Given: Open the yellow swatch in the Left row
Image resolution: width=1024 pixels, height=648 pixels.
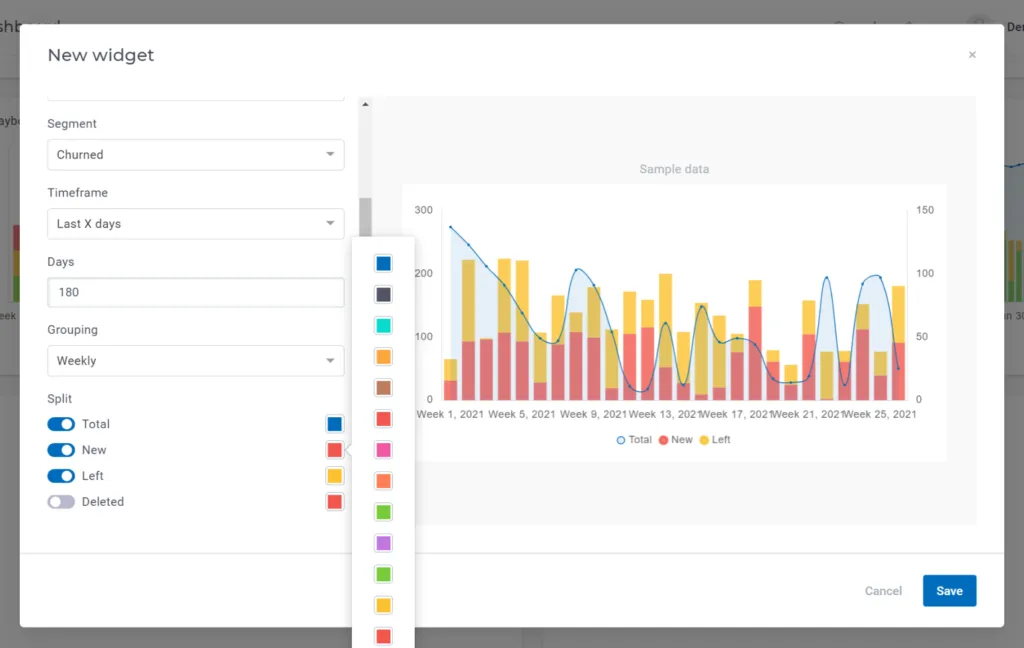Looking at the screenshot, I should (x=334, y=476).
